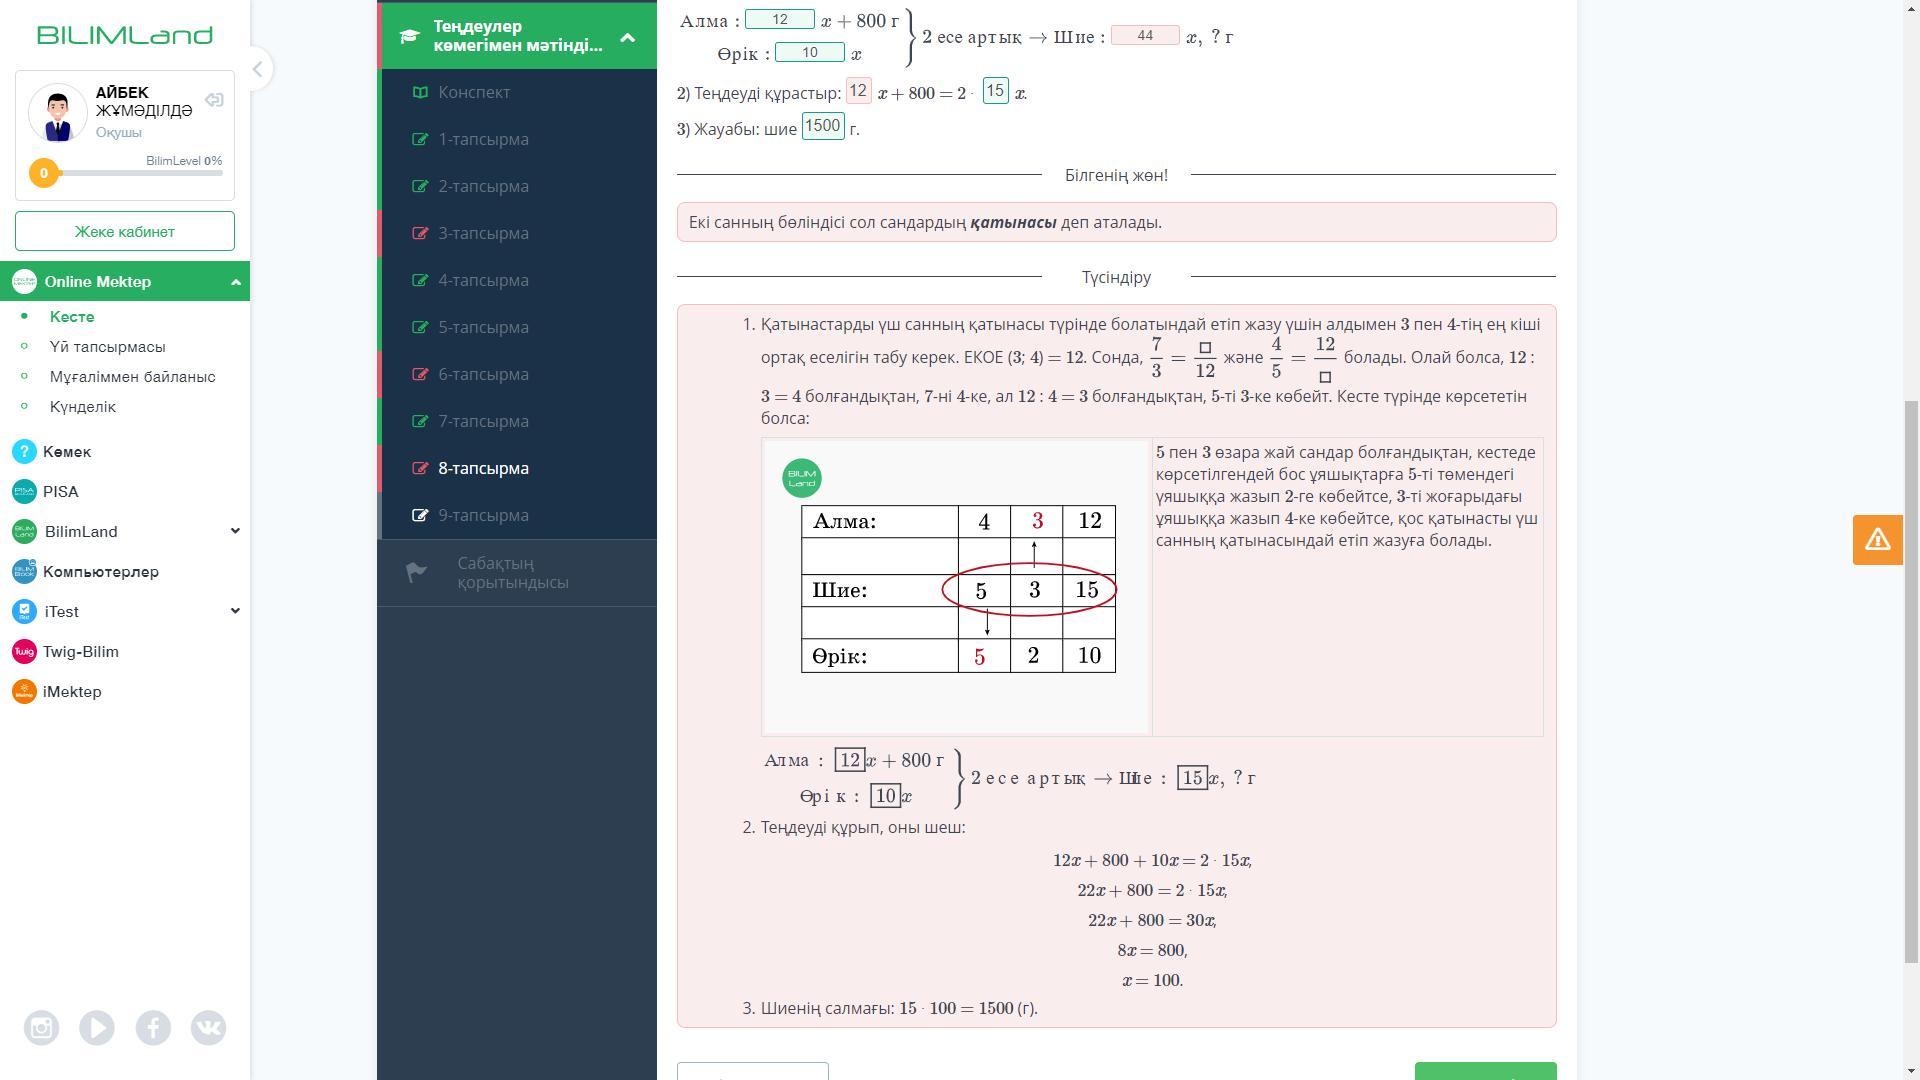Open the Конспект lesson item
The height and width of the screenshot is (1080, 1920).
pyautogui.click(x=474, y=92)
